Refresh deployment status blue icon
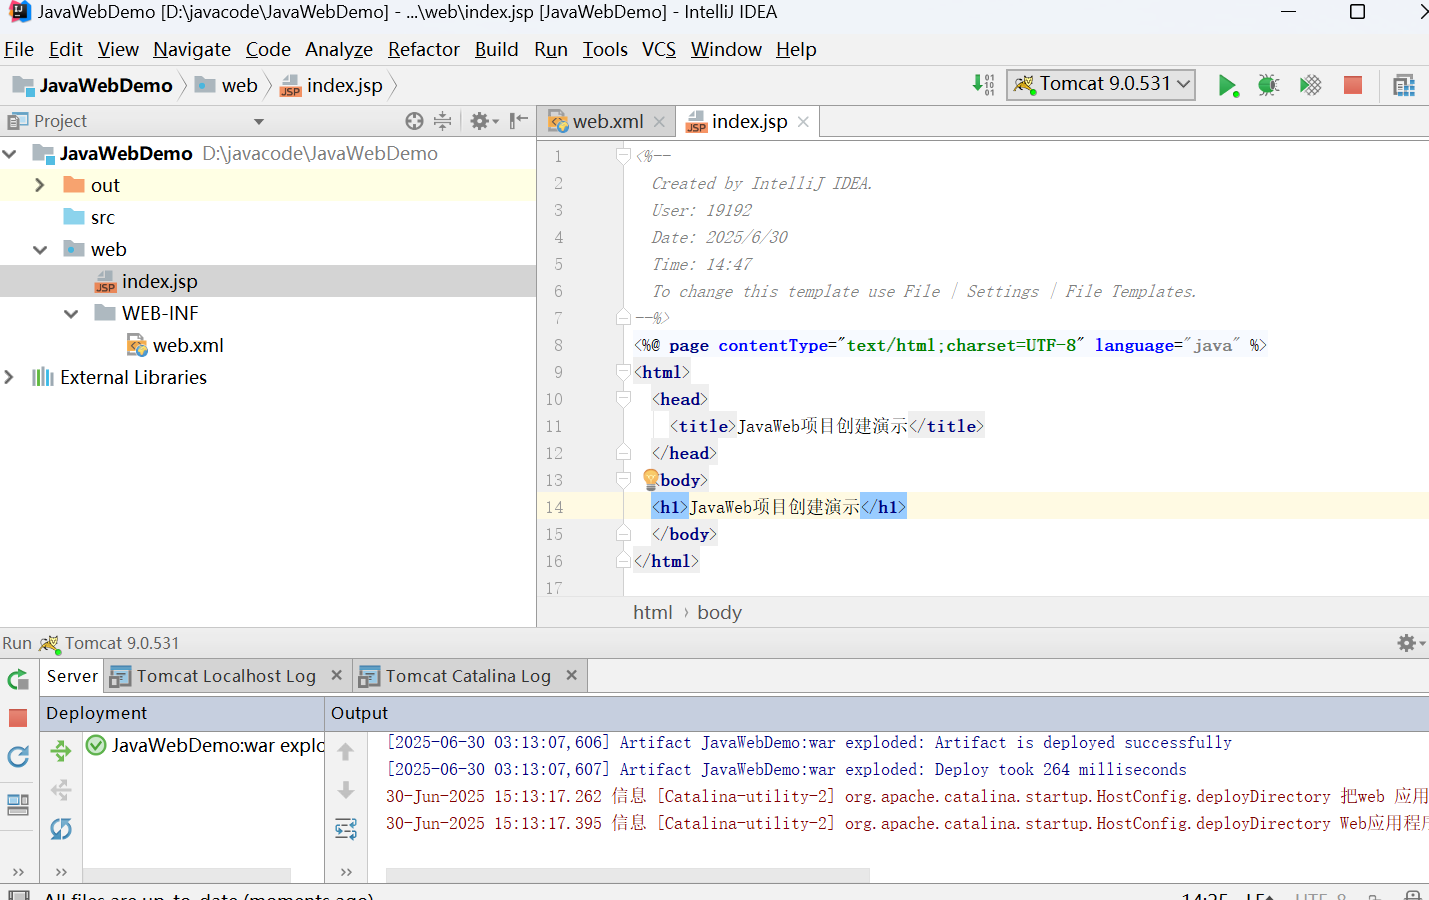Viewport: 1429px width, 900px height. tap(61, 829)
